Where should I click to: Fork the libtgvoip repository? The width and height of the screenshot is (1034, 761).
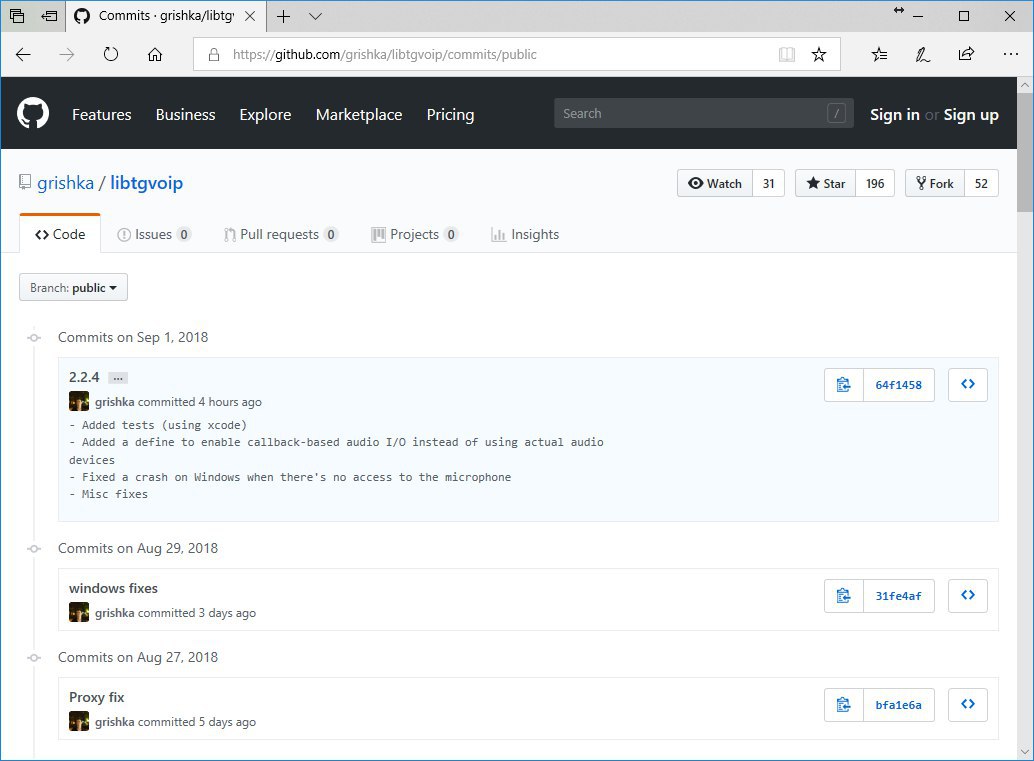tap(935, 183)
